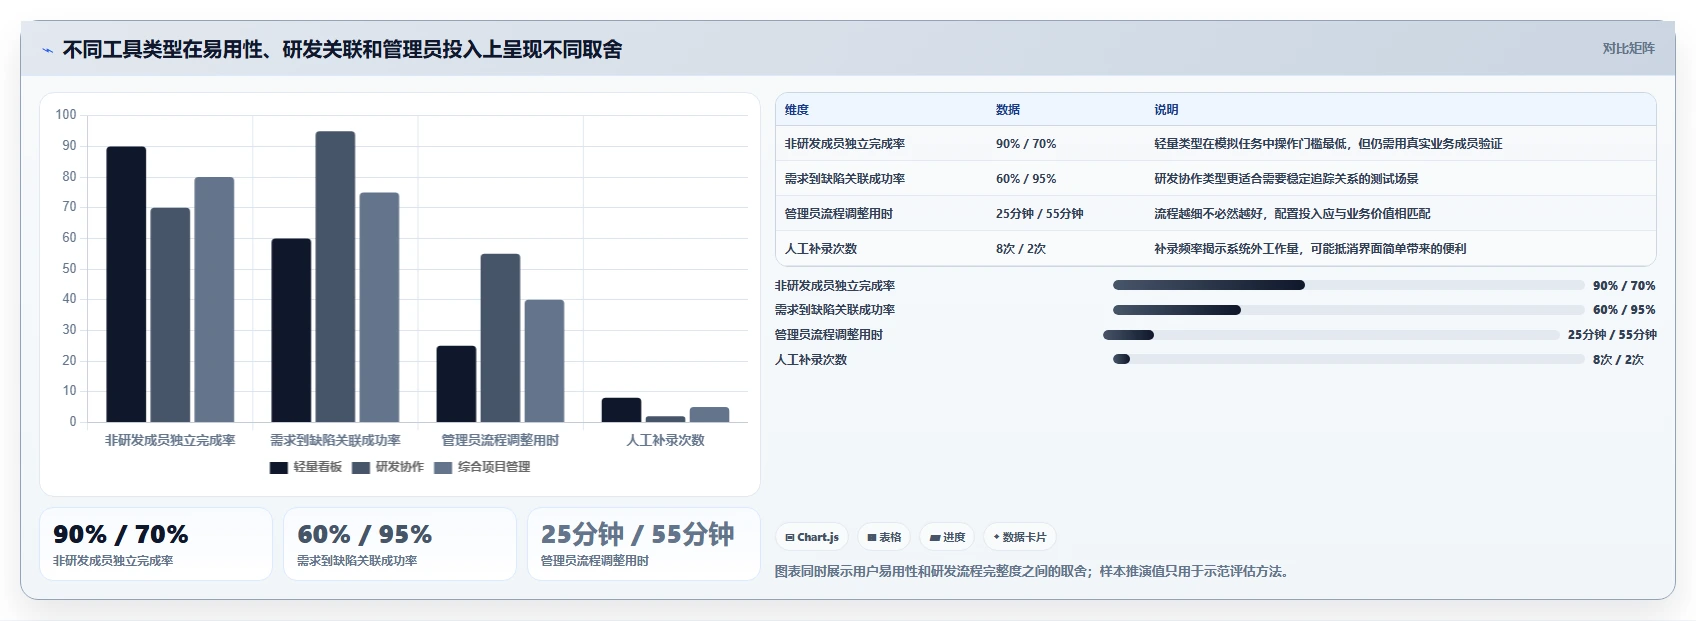Viewport: 1696px width, 621px height.
Task: Click the 进度 chip
Action: pyautogui.click(x=947, y=537)
